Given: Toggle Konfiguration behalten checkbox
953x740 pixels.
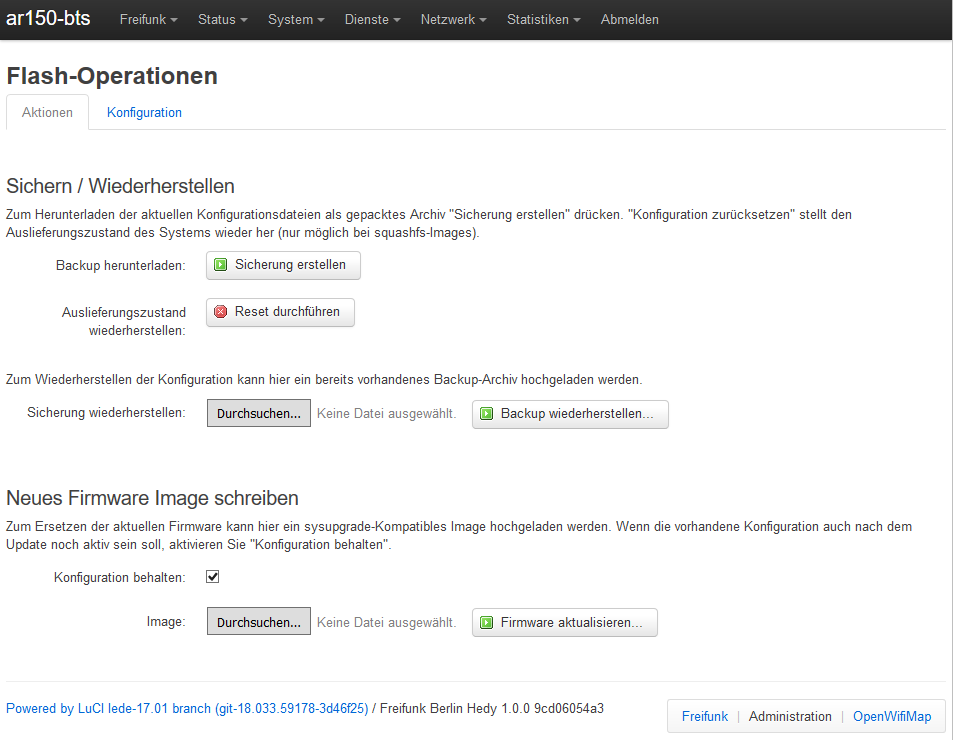Looking at the screenshot, I should [212, 577].
